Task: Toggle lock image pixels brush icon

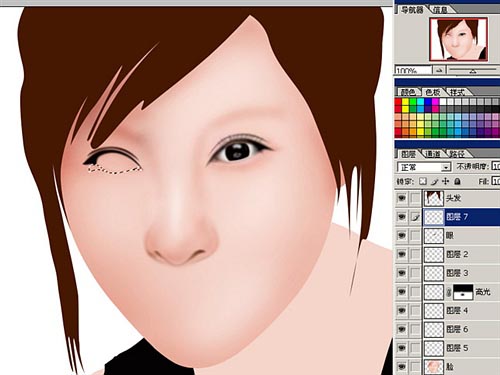Action: click(435, 181)
